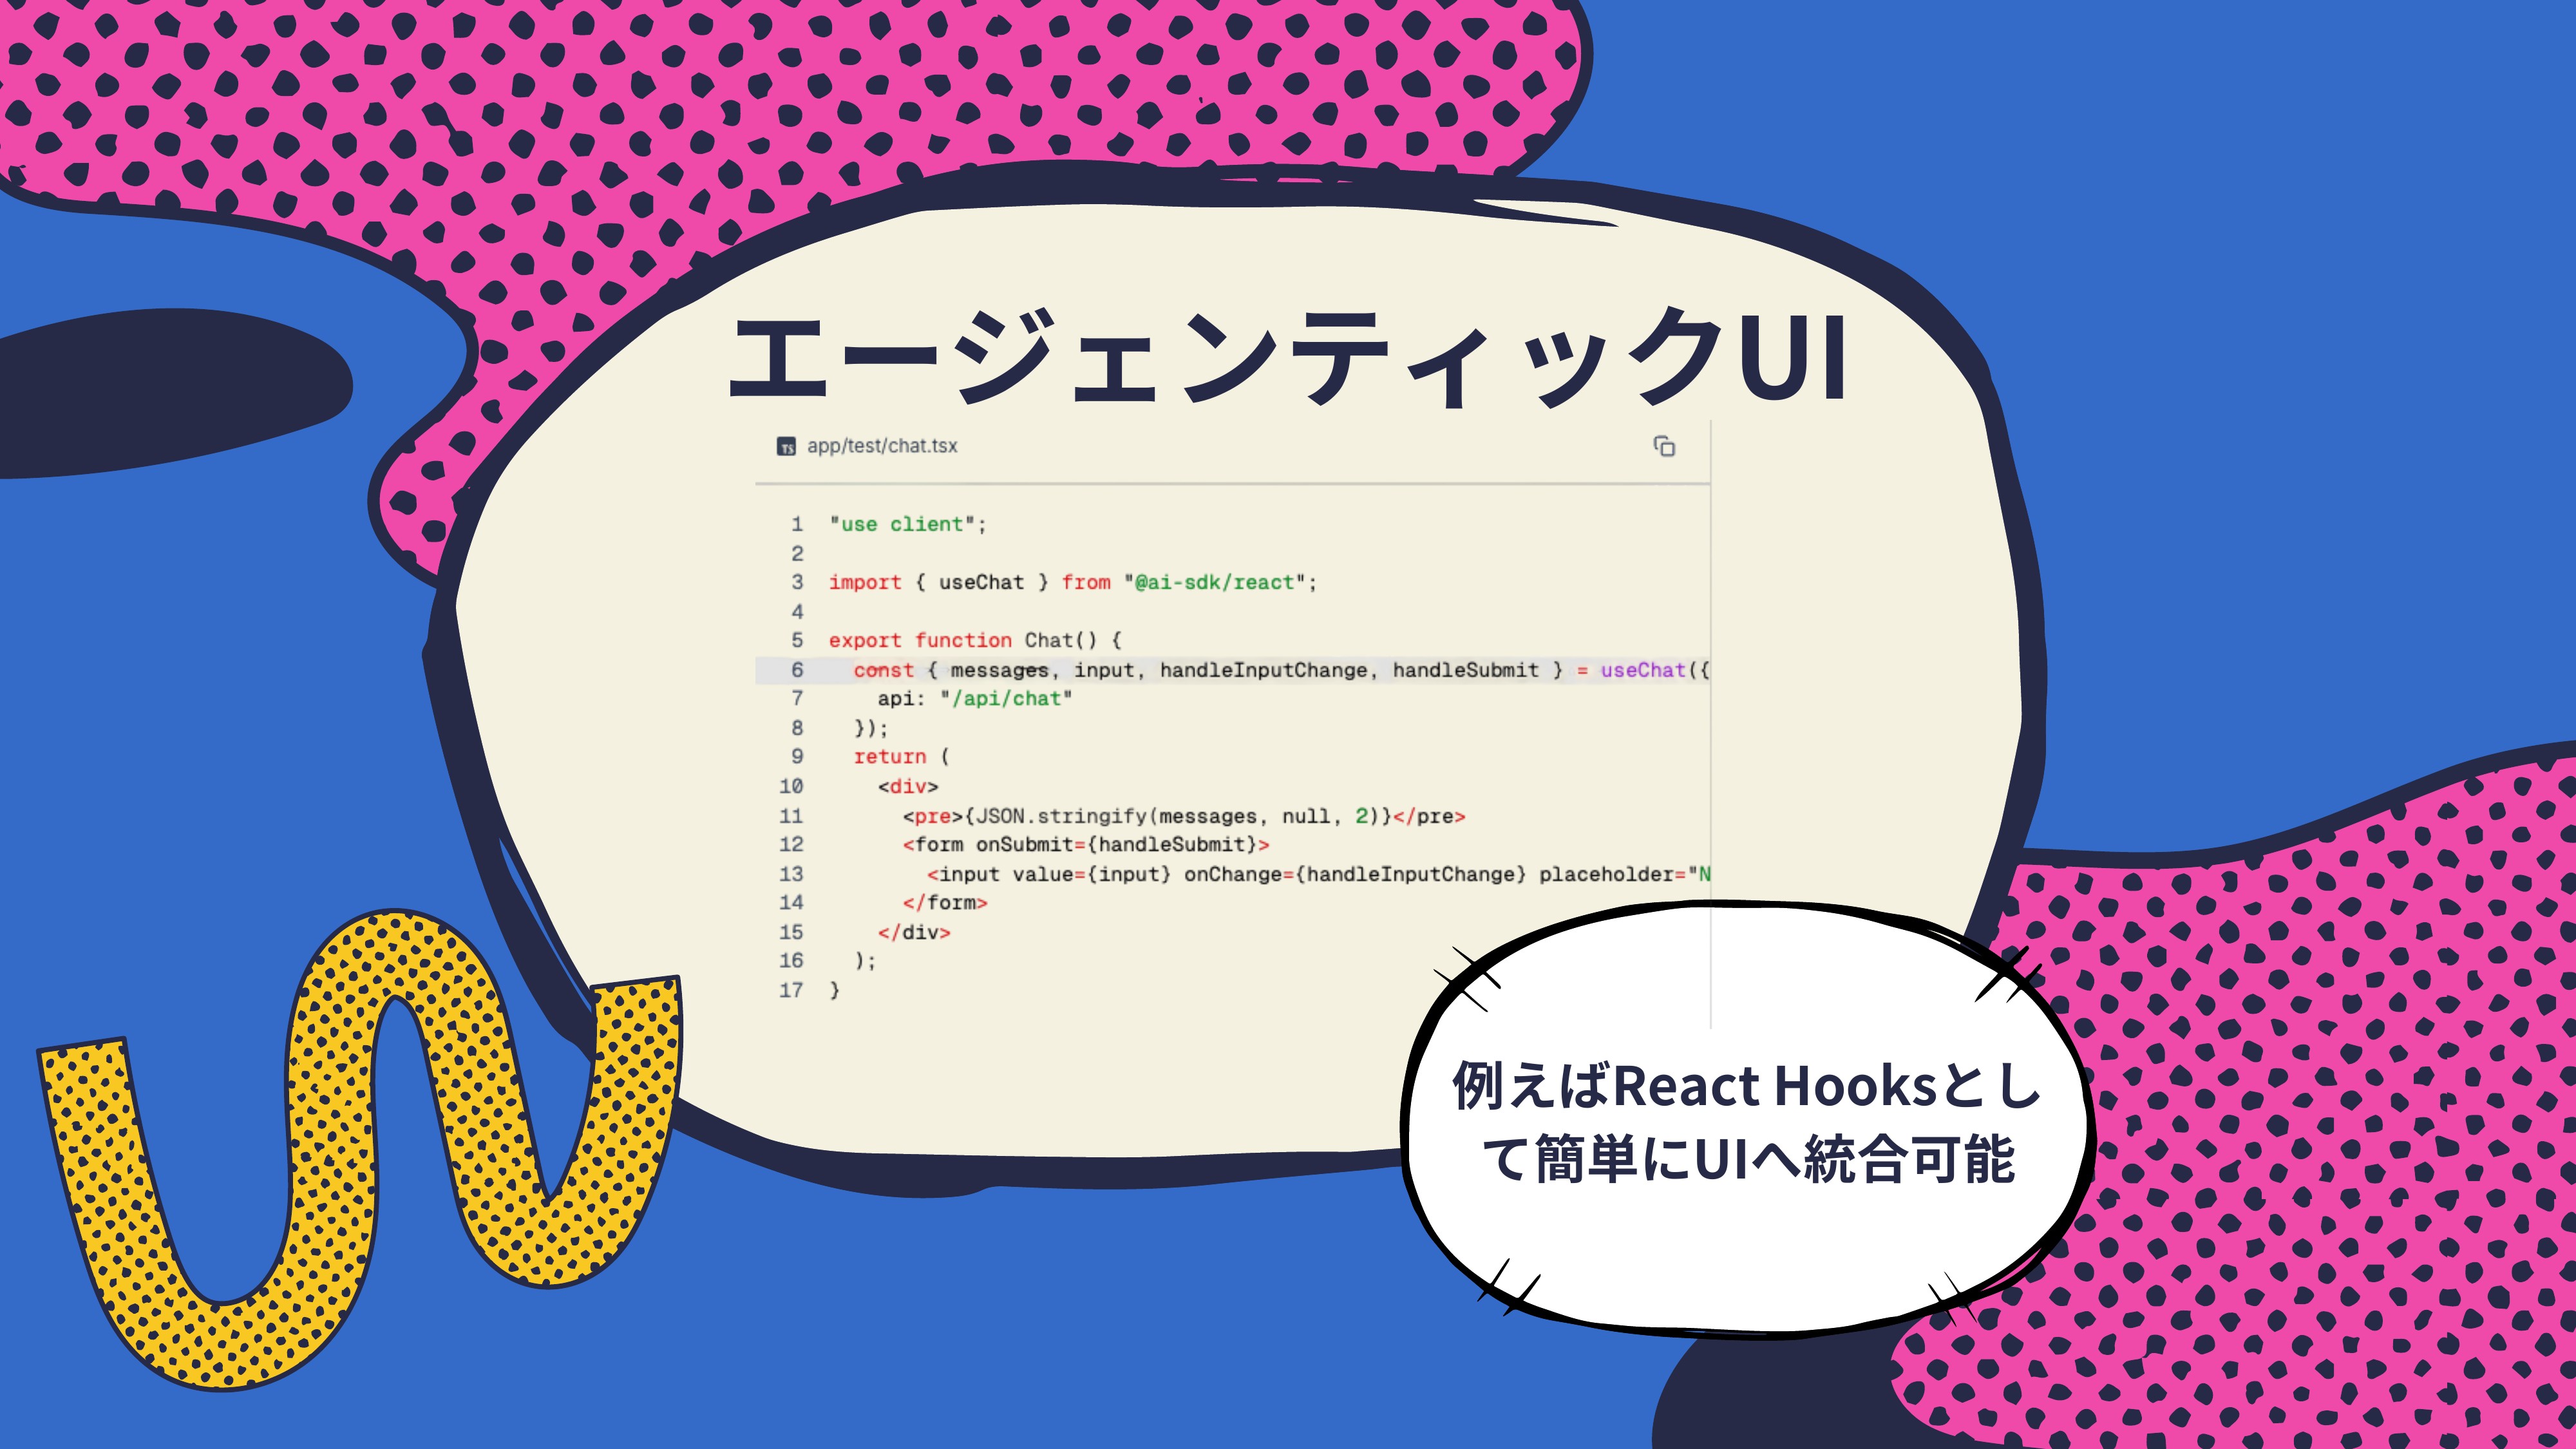Click the highlighted line number 6
The width and height of the screenshot is (2576, 1449).
tap(797, 670)
